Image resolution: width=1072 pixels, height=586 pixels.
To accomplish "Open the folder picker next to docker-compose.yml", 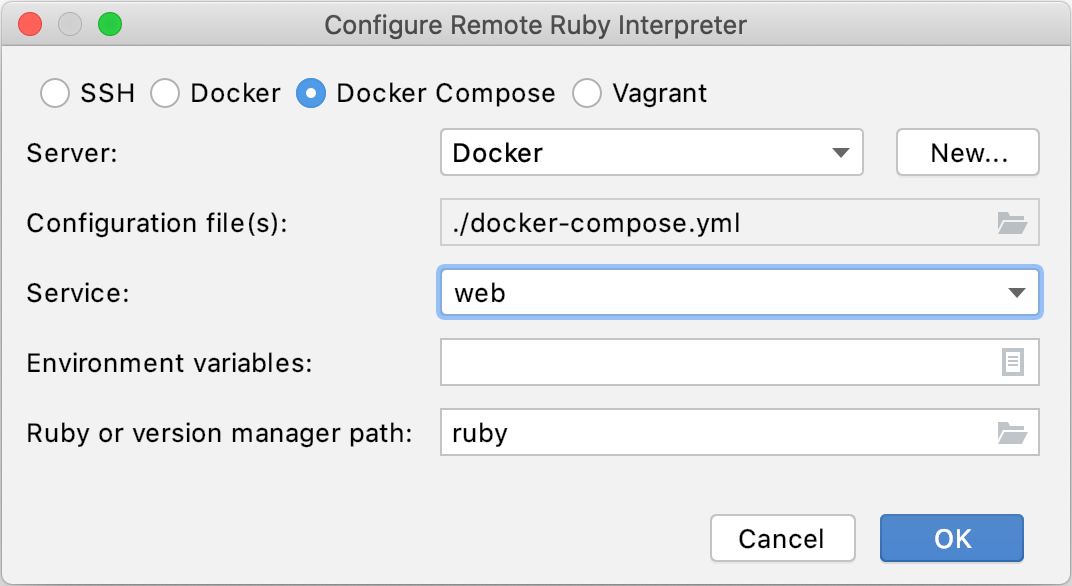I will coord(1012,222).
